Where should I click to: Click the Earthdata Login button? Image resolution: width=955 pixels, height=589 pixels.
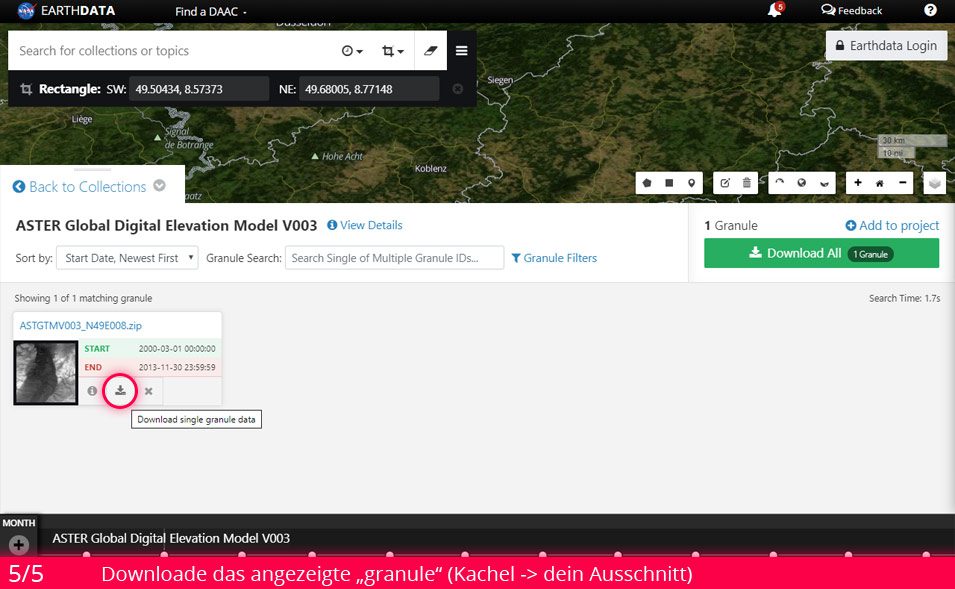[886, 46]
